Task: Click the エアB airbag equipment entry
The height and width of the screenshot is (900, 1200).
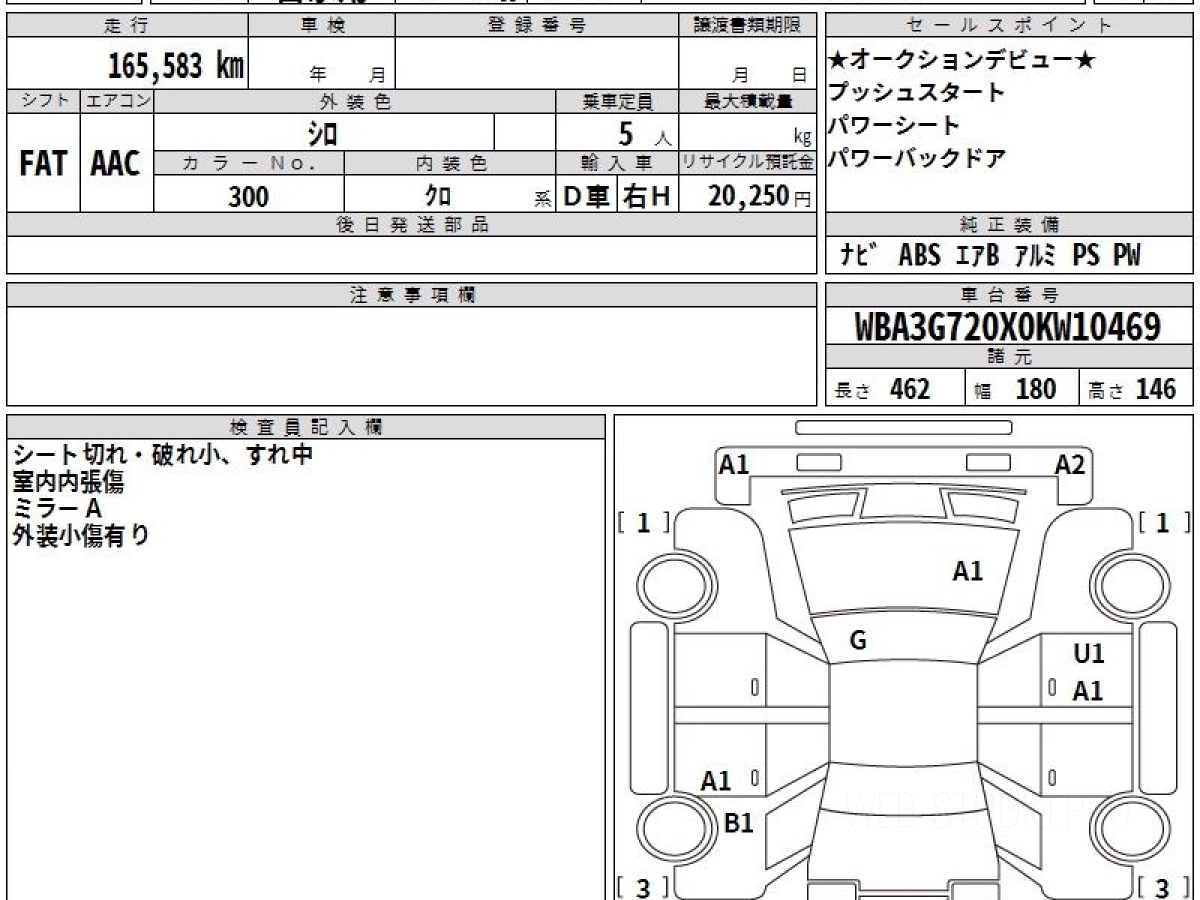Action: 978,256
